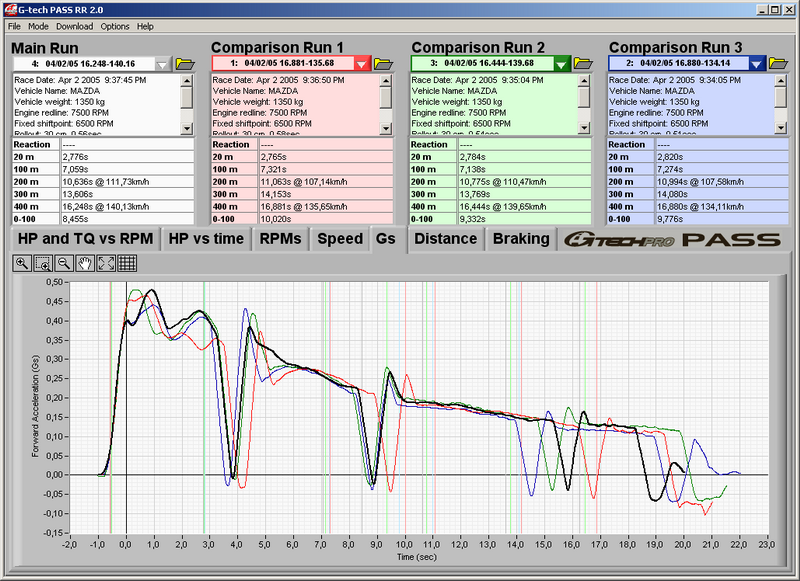800x581 pixels.
Task: Click the scroll-down arrow in Comparison Run 1 details
Action: pyautogui.click(x=386, y=128)
